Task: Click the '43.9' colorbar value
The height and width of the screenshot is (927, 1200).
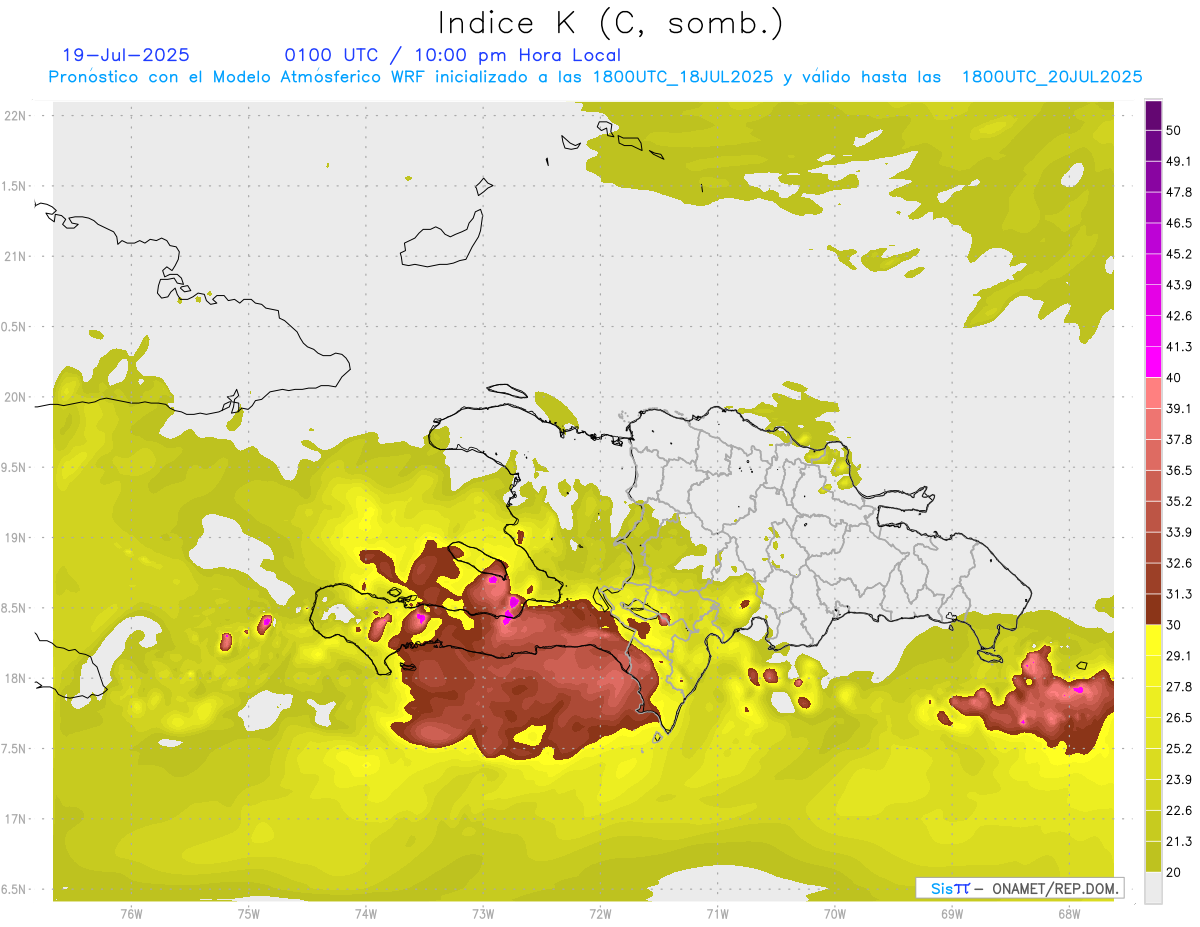Action: click(x=1178, y=285)
